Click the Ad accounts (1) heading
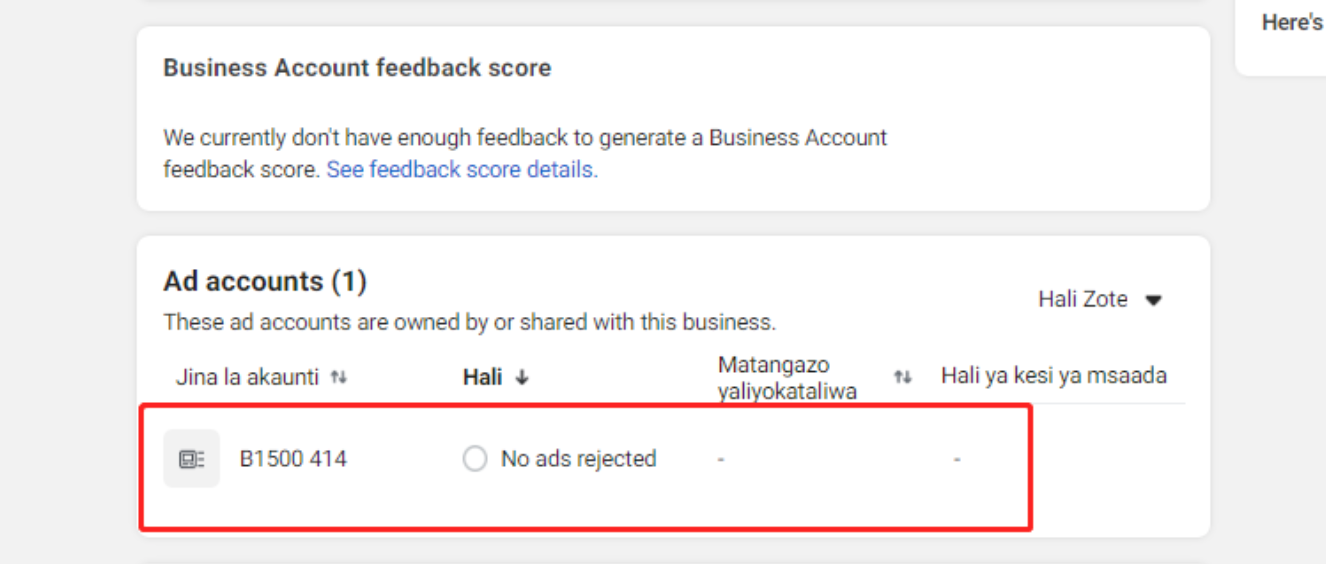The width and height of the screenshot is (1326, 564). (x=265, y=282)
